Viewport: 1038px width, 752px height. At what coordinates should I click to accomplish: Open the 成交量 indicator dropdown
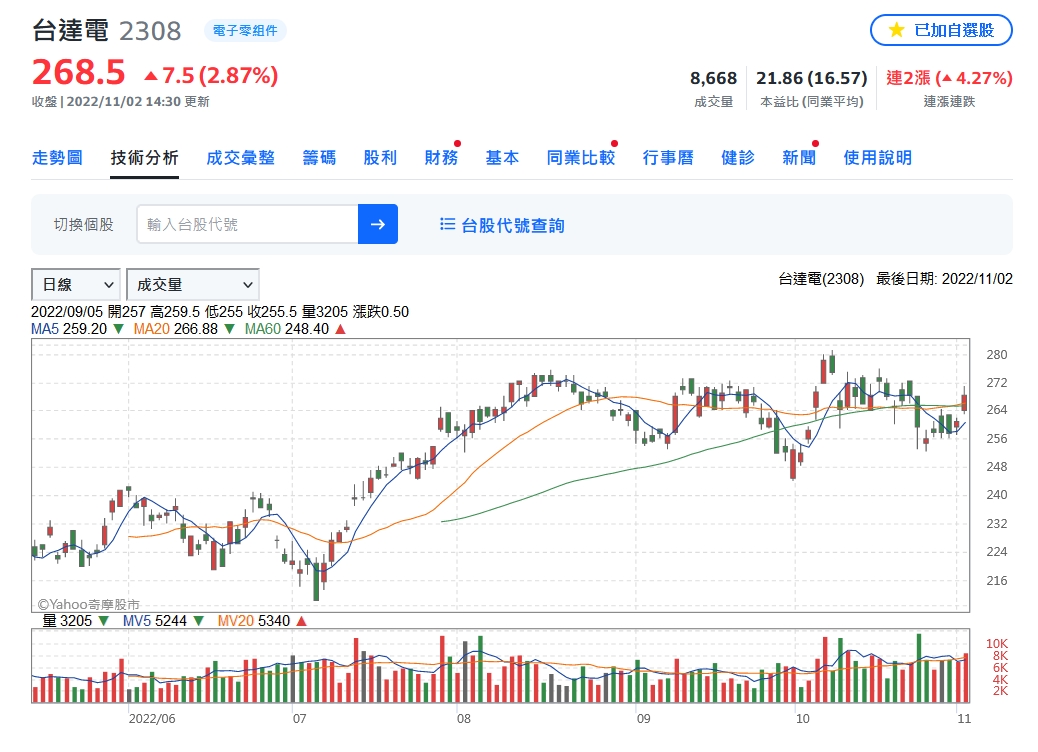[x=193, y=285]
